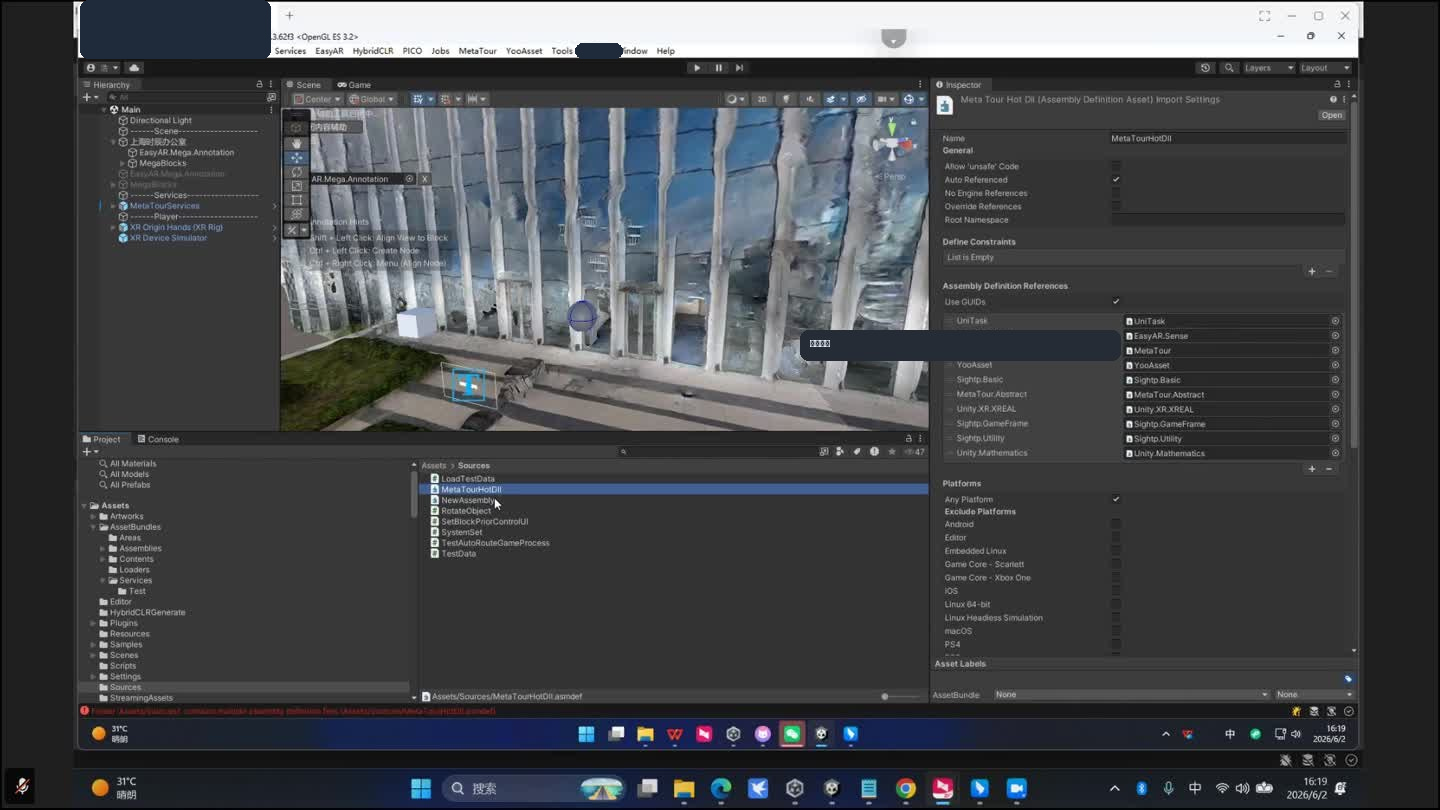Open the YooAsset menu
The width and height of the screenshot is (1440, 810).
(x=524, y=51)
